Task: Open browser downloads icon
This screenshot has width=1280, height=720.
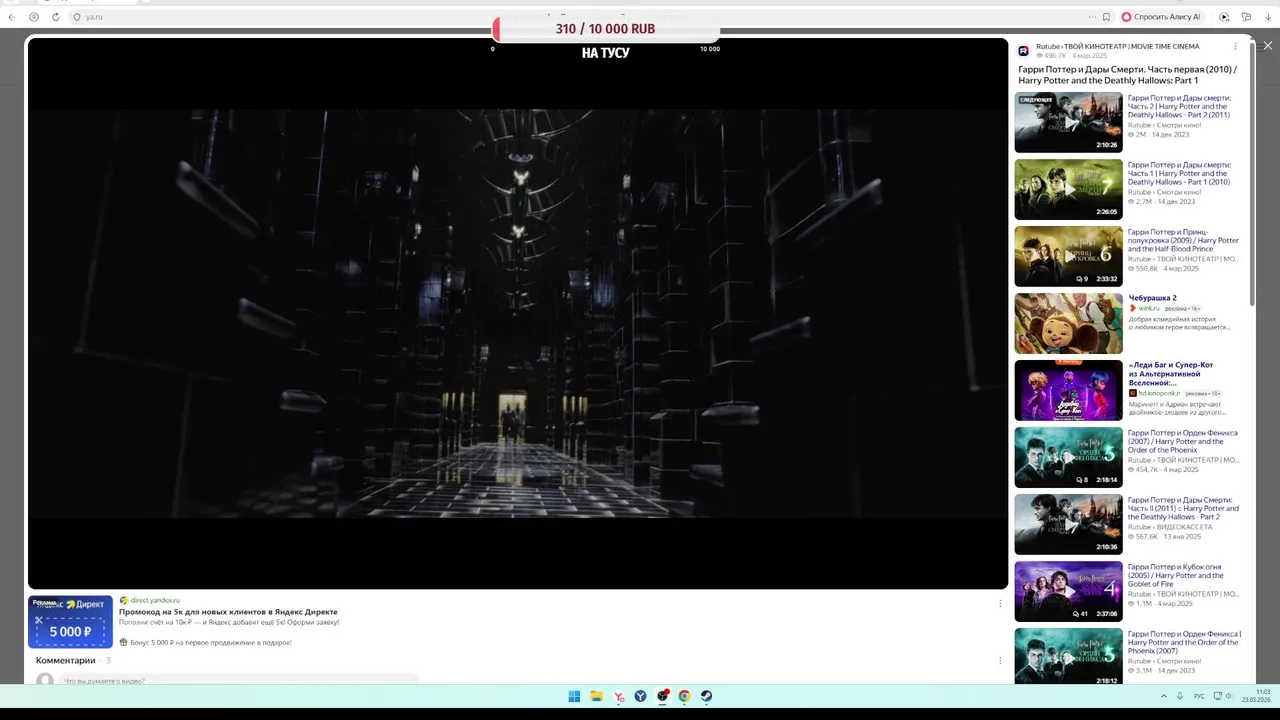Action: pos(1268,17)
